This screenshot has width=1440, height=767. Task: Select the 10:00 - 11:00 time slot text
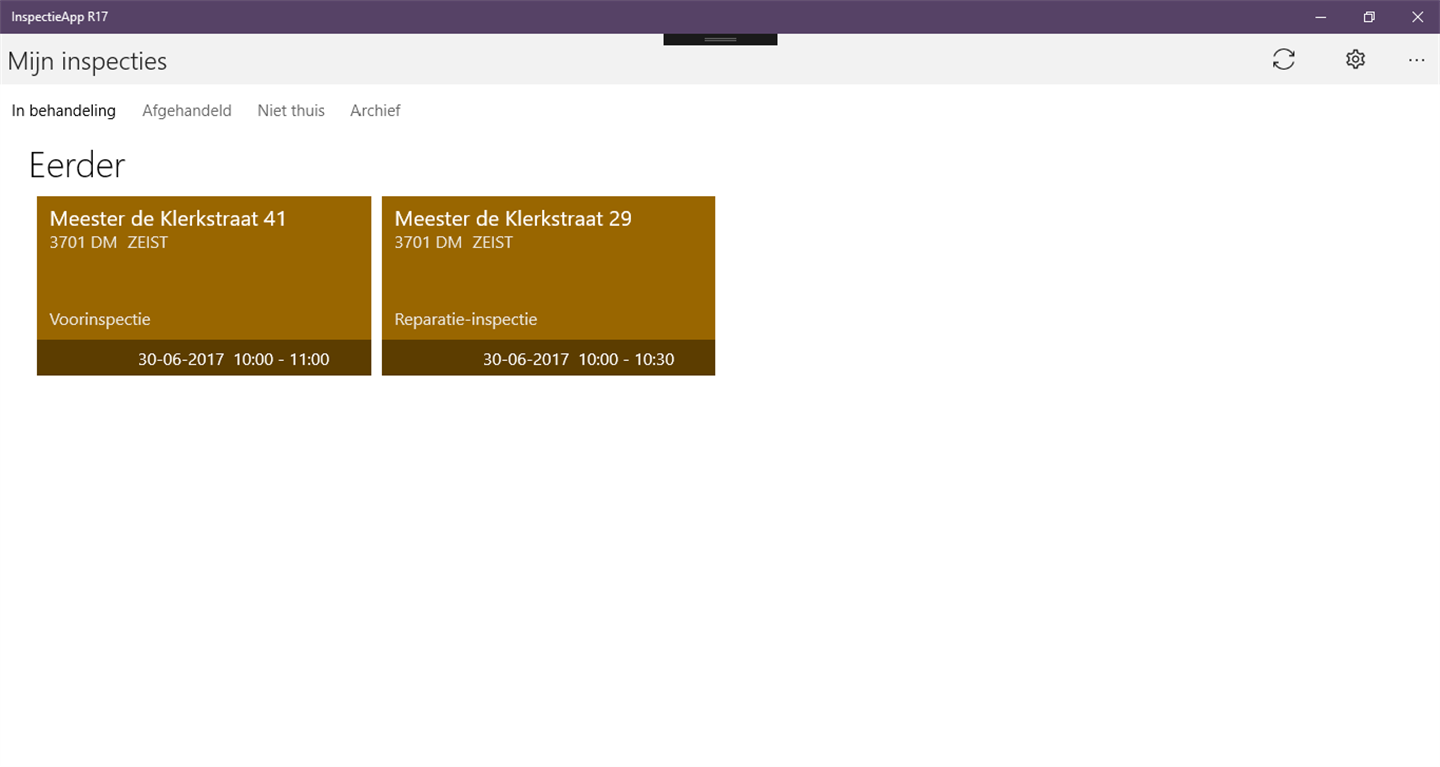pos(282,359)
